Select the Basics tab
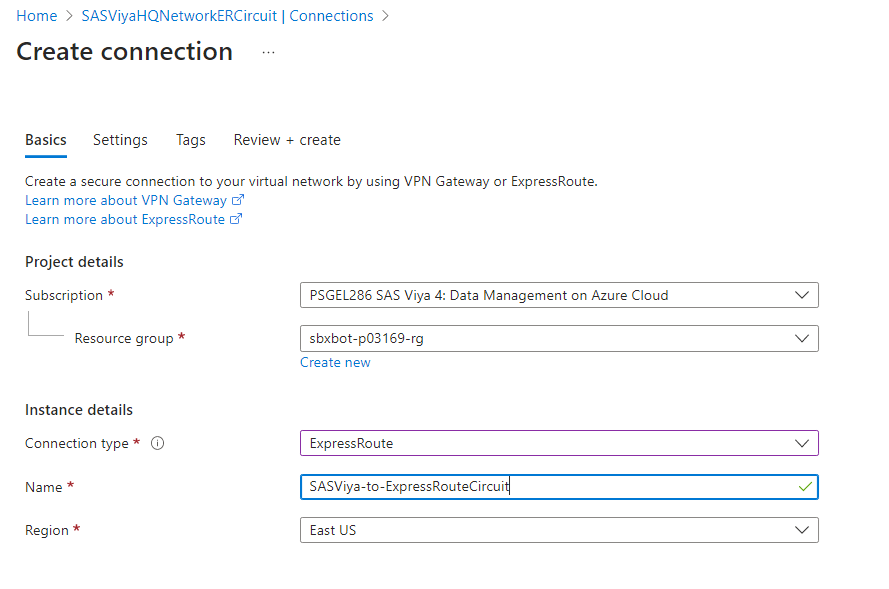 (46, 140)
